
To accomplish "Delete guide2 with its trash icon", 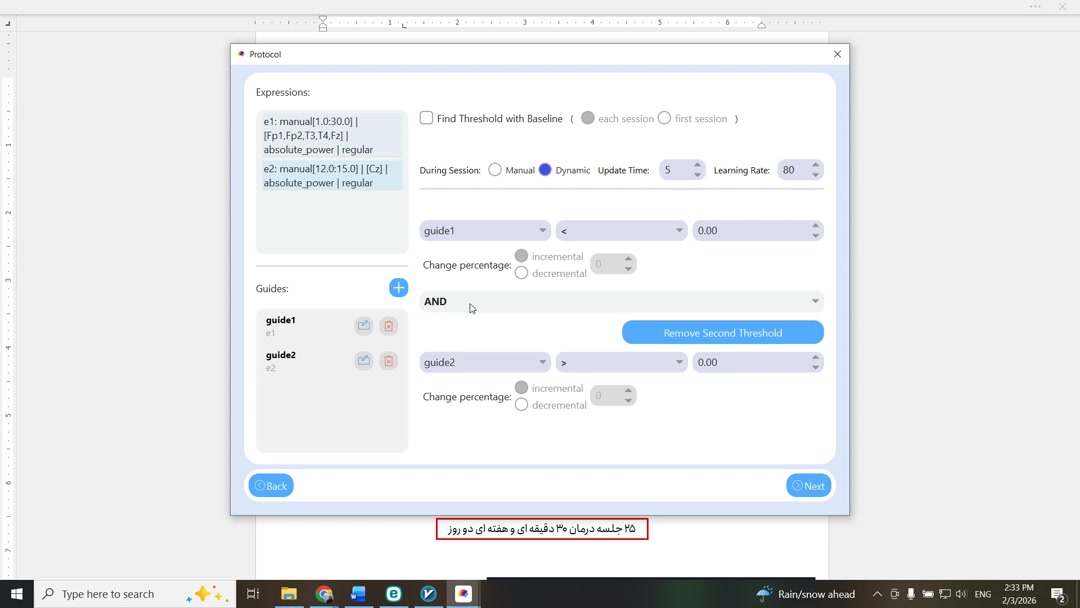I will tap(388, 361).
